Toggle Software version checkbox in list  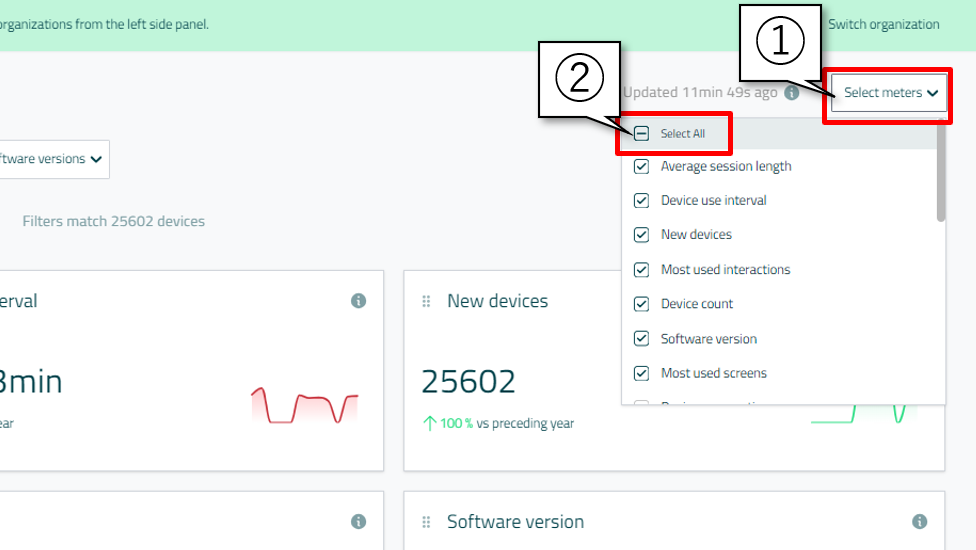tap(642, 339)
